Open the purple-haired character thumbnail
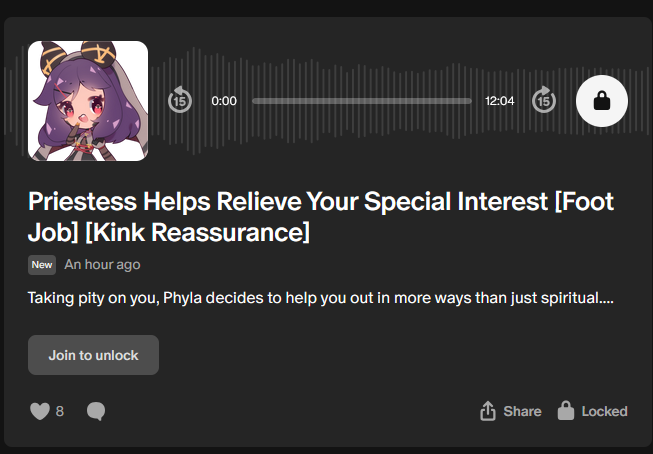653x454 pixels. point(88,101)
